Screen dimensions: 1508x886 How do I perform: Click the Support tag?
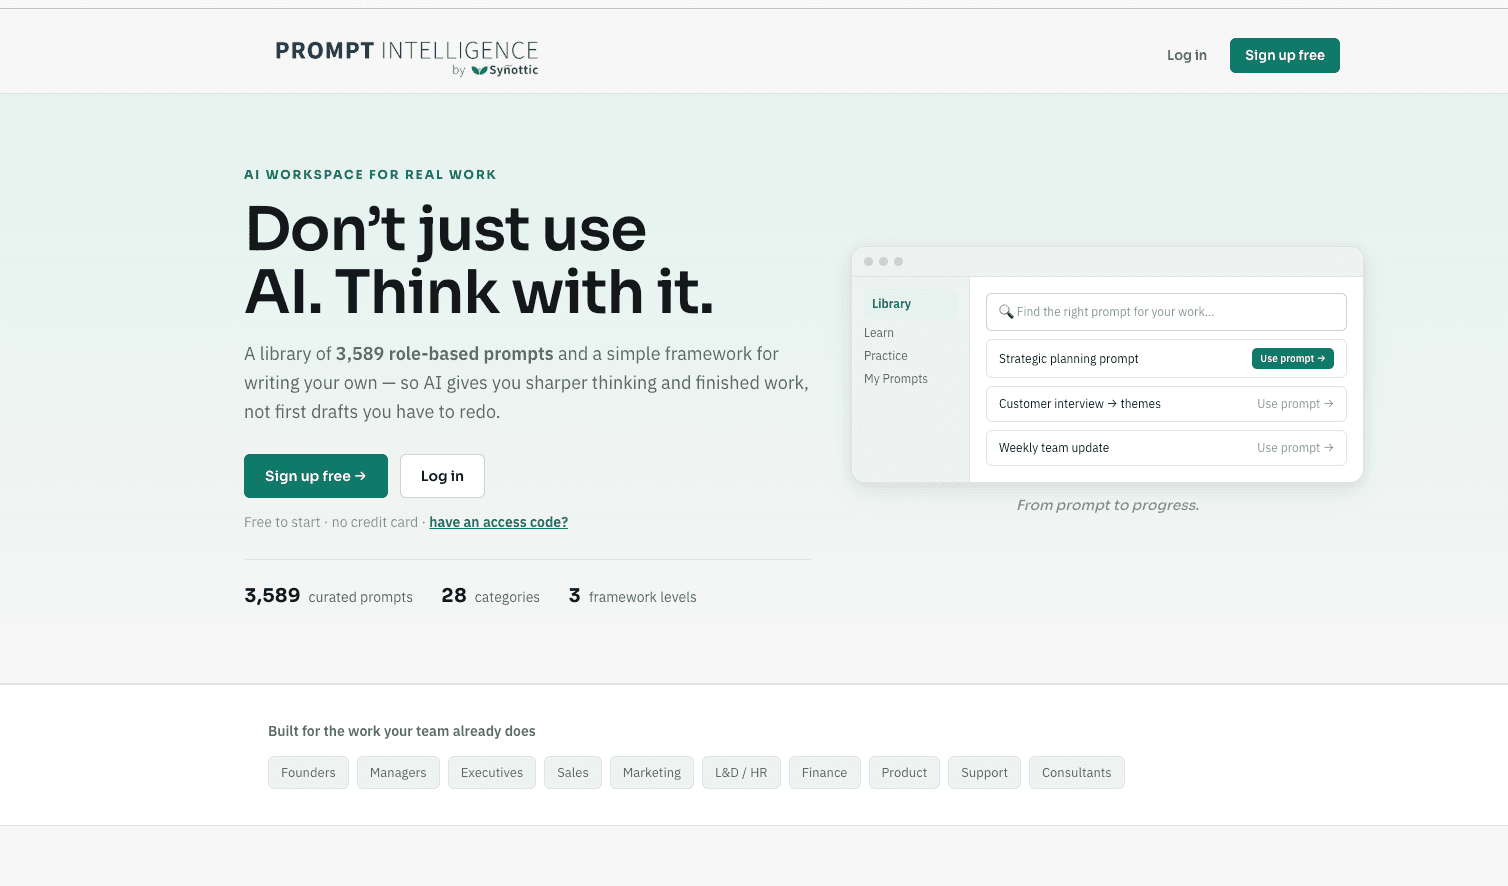pos(984,773)
